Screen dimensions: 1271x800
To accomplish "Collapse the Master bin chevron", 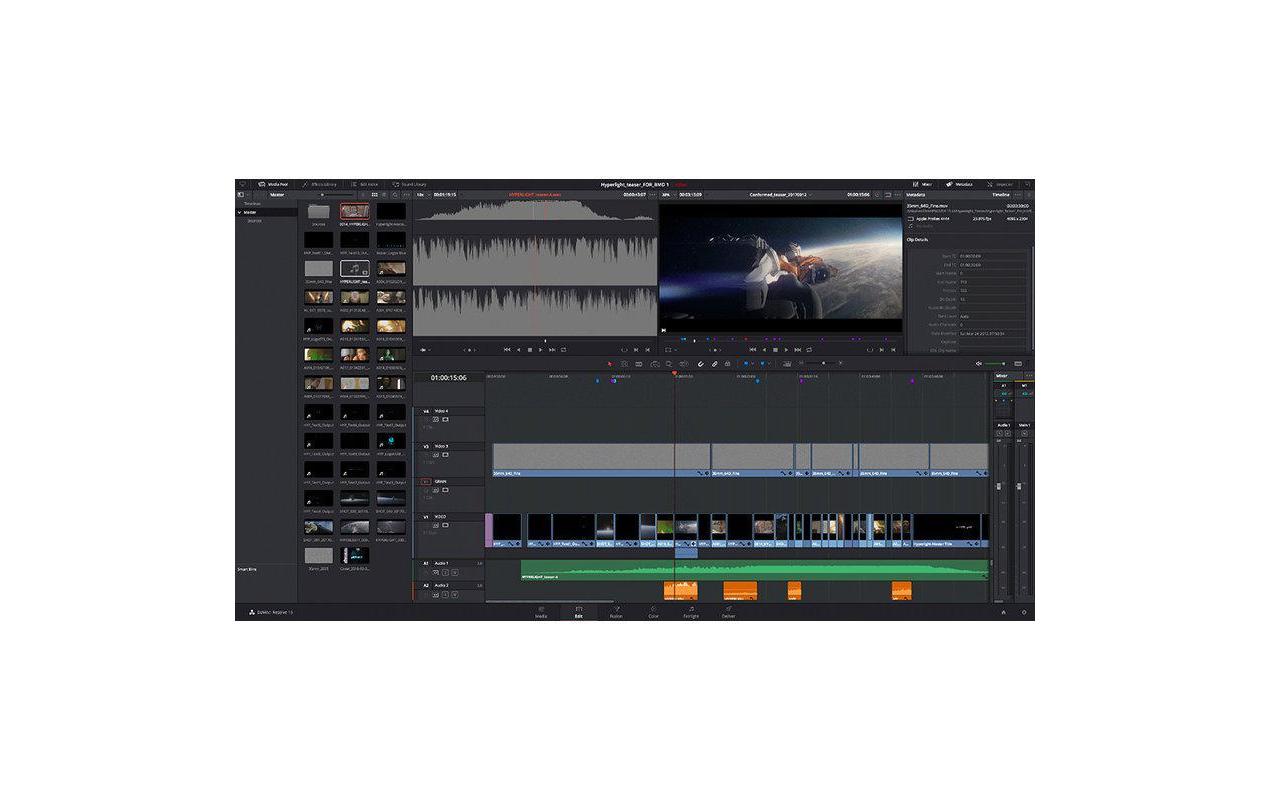I will 240,212.
